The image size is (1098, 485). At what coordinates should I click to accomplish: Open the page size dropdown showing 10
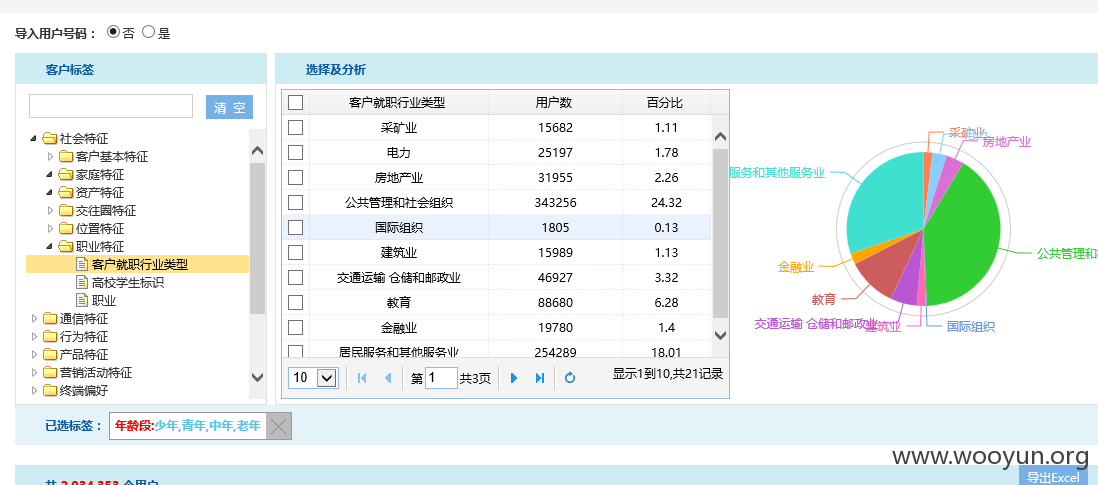coord(313,378)
